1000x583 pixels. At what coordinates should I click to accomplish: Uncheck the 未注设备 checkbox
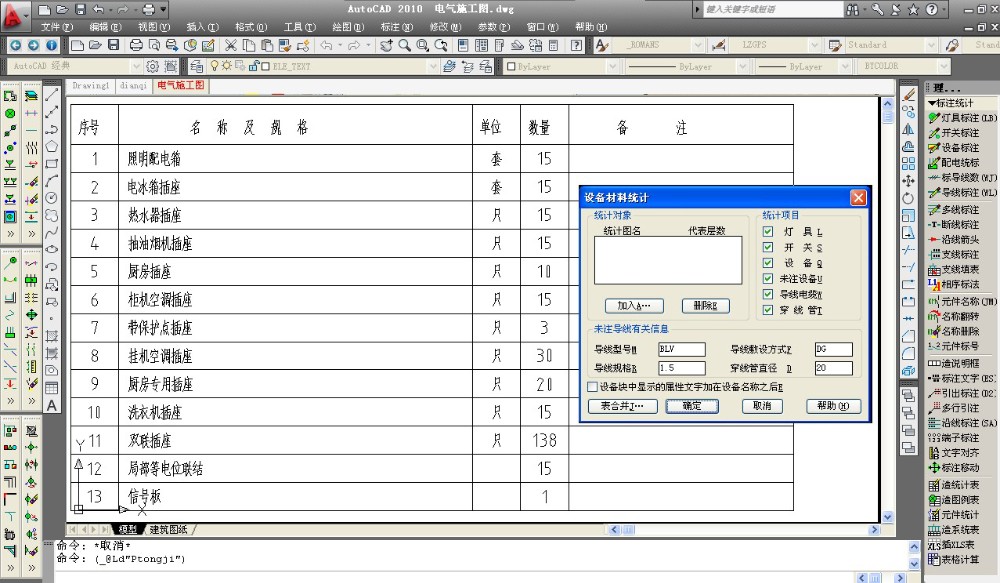(768, 279)
